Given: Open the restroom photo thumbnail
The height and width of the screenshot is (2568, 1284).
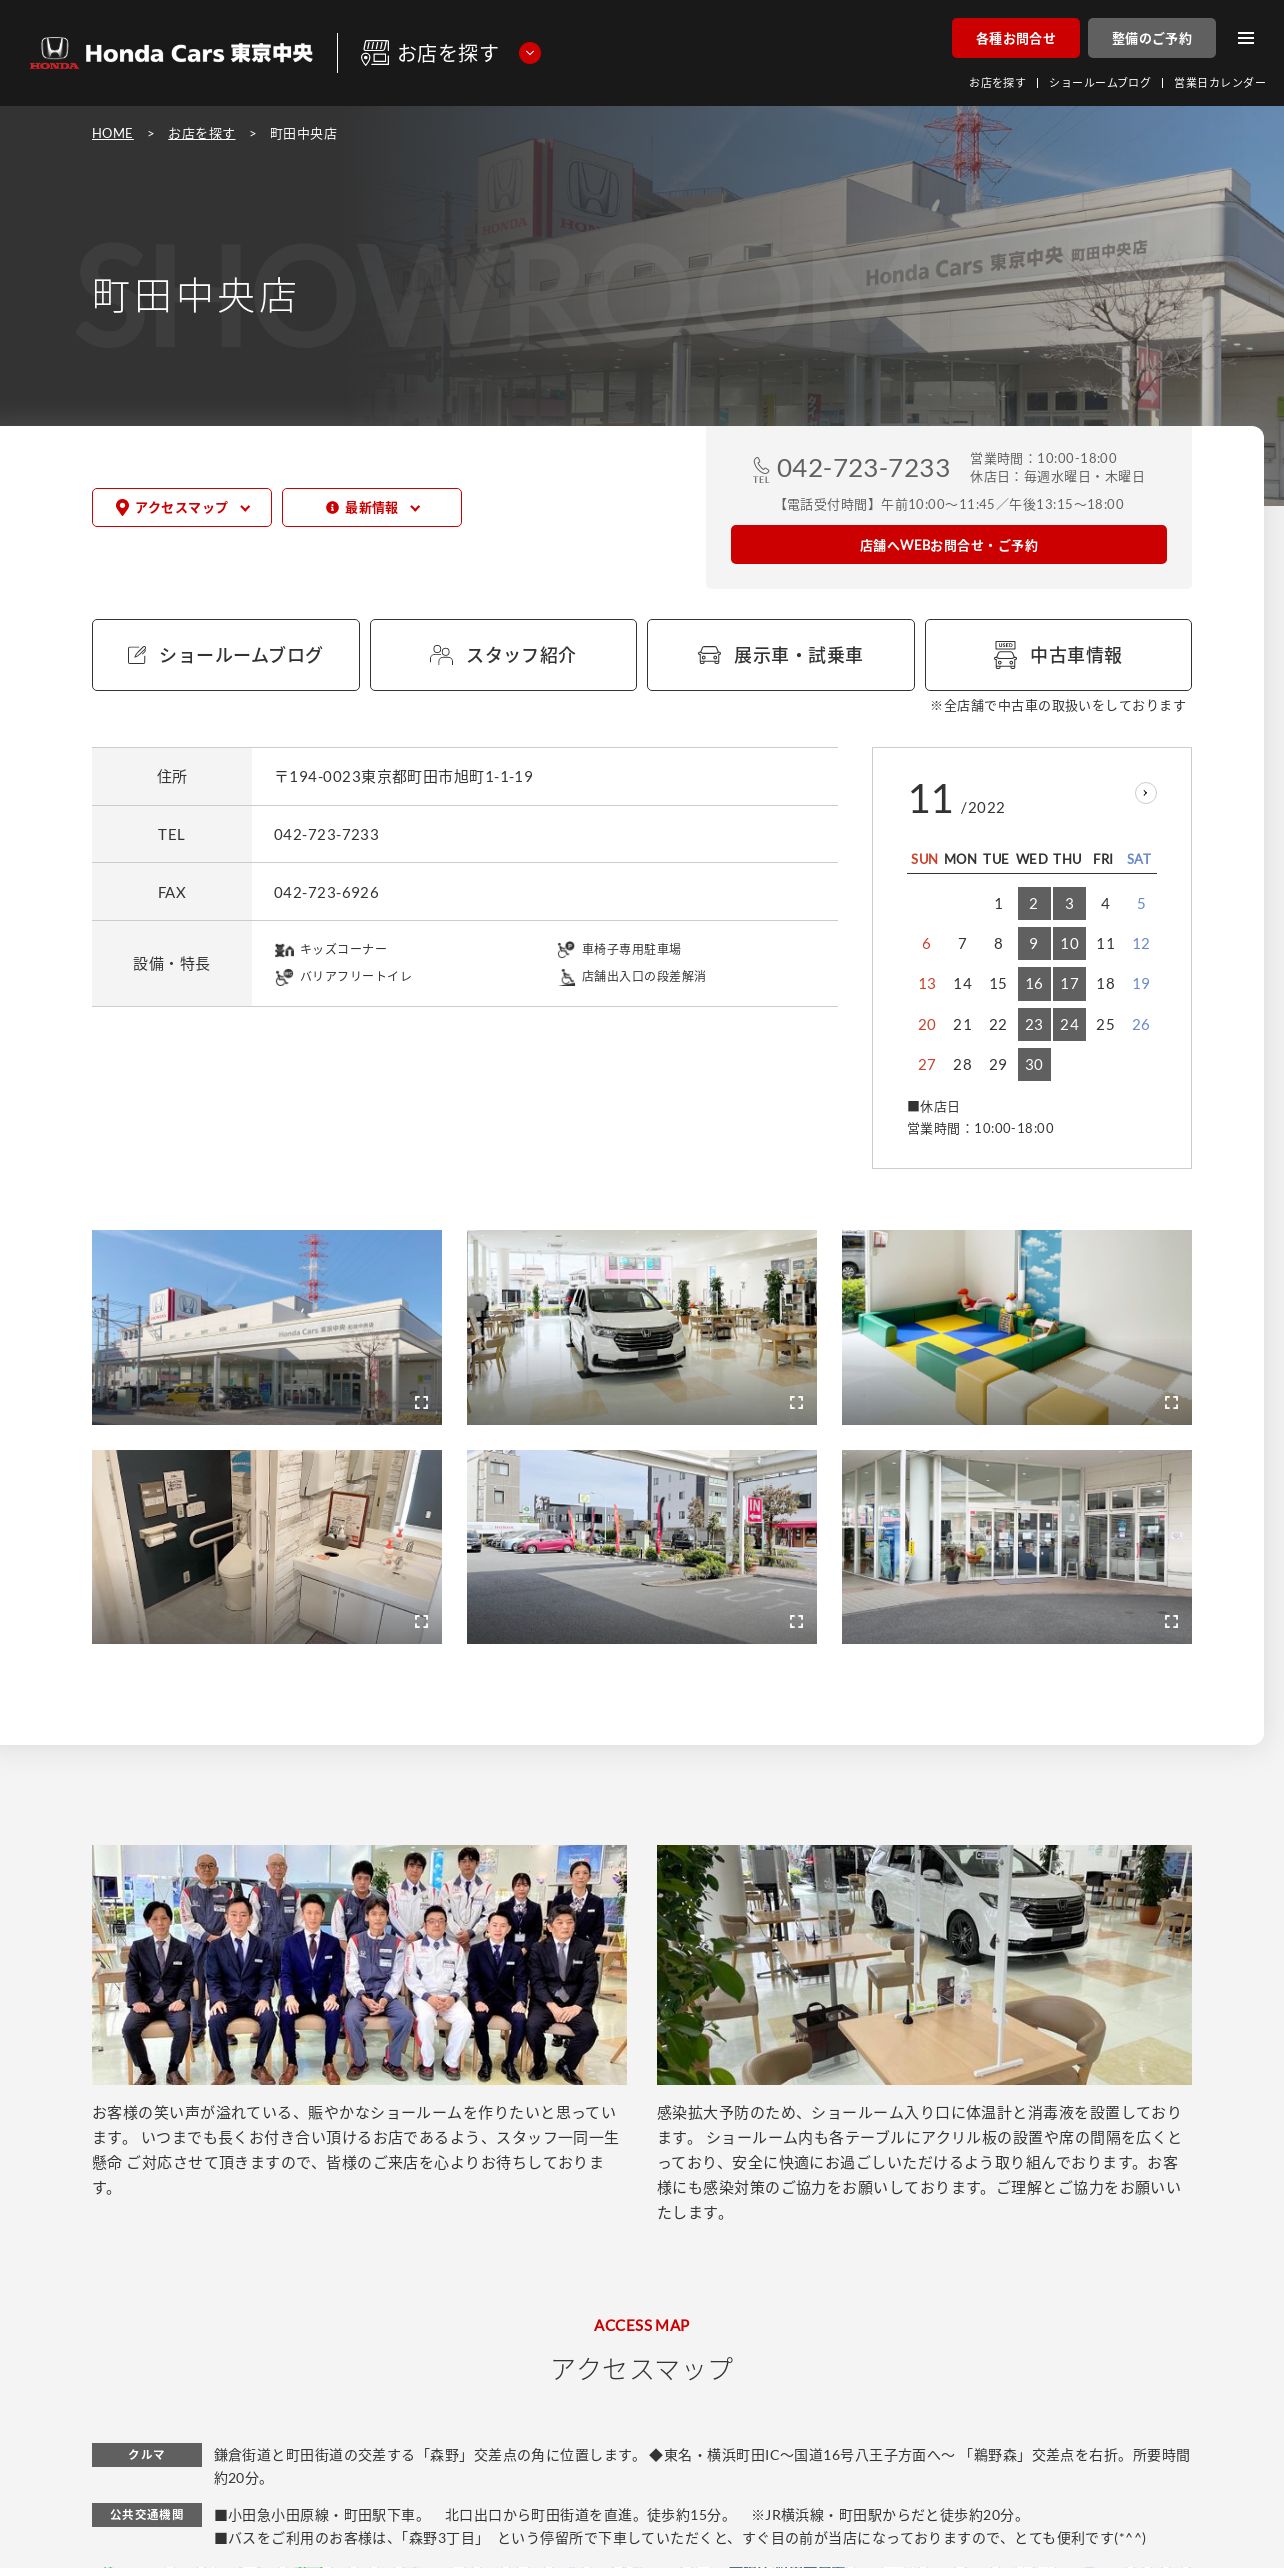Looking at the screenshot, I should [267, 1547].
